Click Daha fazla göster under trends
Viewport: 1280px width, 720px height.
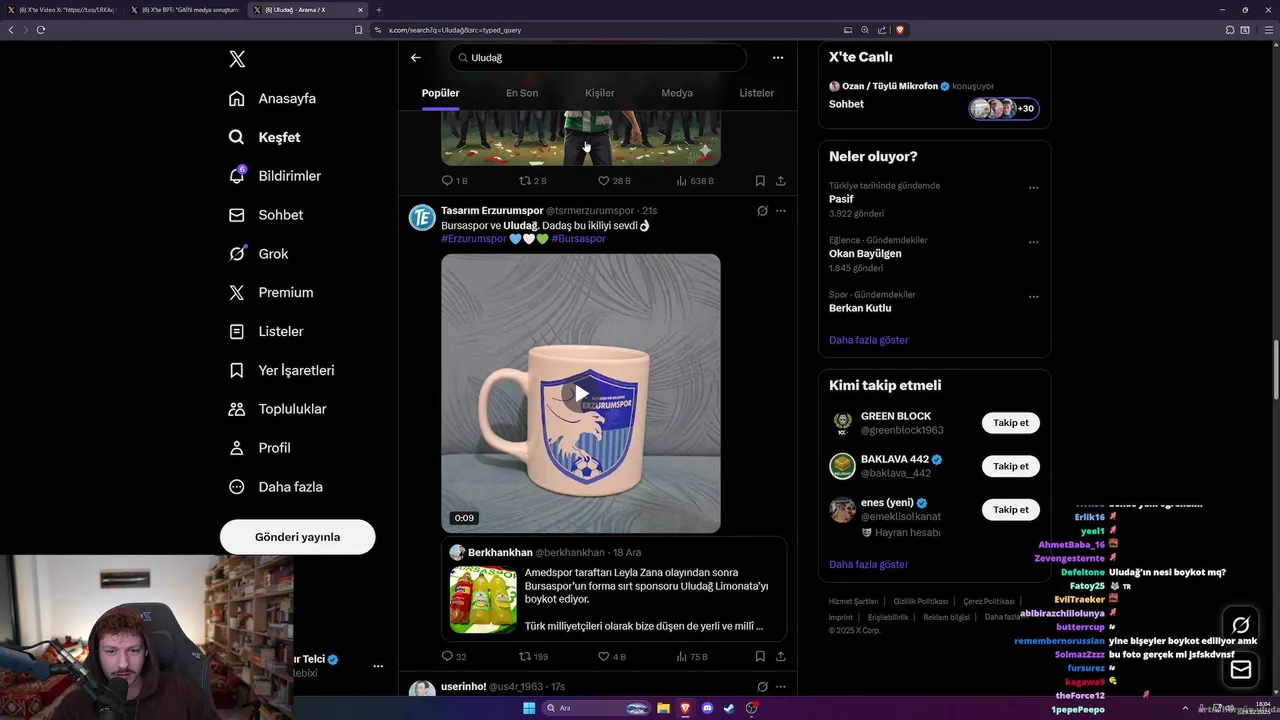[x=868, y=340]
